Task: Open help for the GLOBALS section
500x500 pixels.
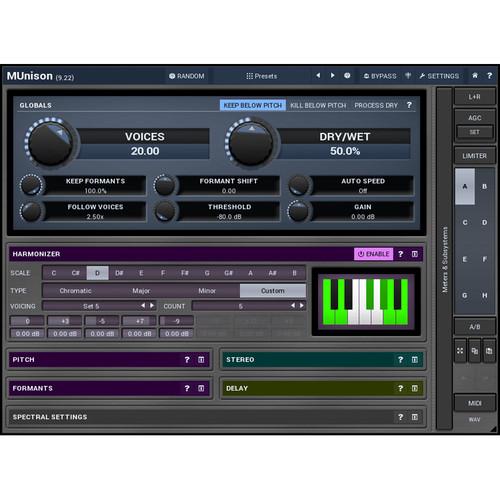Action: (409, 105)
